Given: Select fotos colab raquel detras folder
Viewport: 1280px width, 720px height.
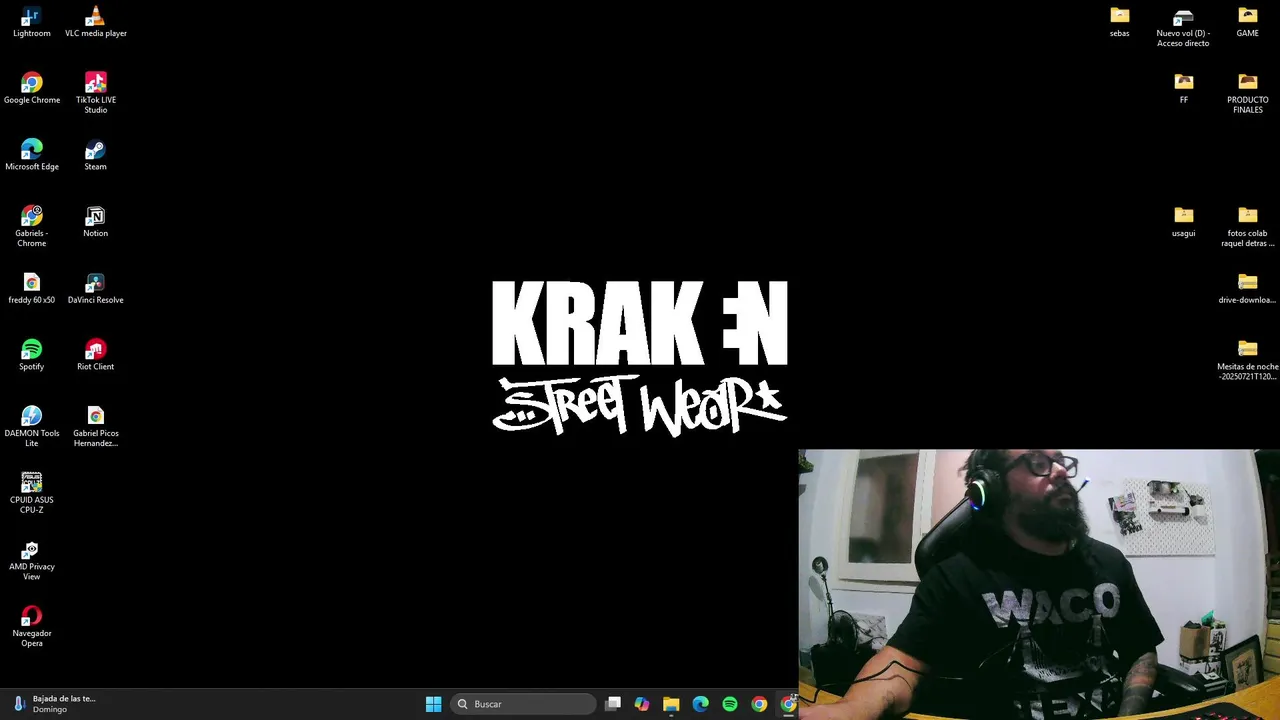Looking at the screenshot, I should point(1247,227).
